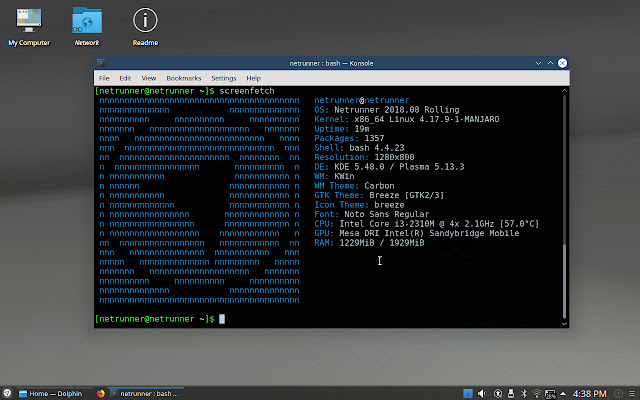Image resolution: width=640 pixels, height=400 pixels.
Task: Click the 'Netrunner 2018.08 Rolling' OS line
Action: coord(397,110)
